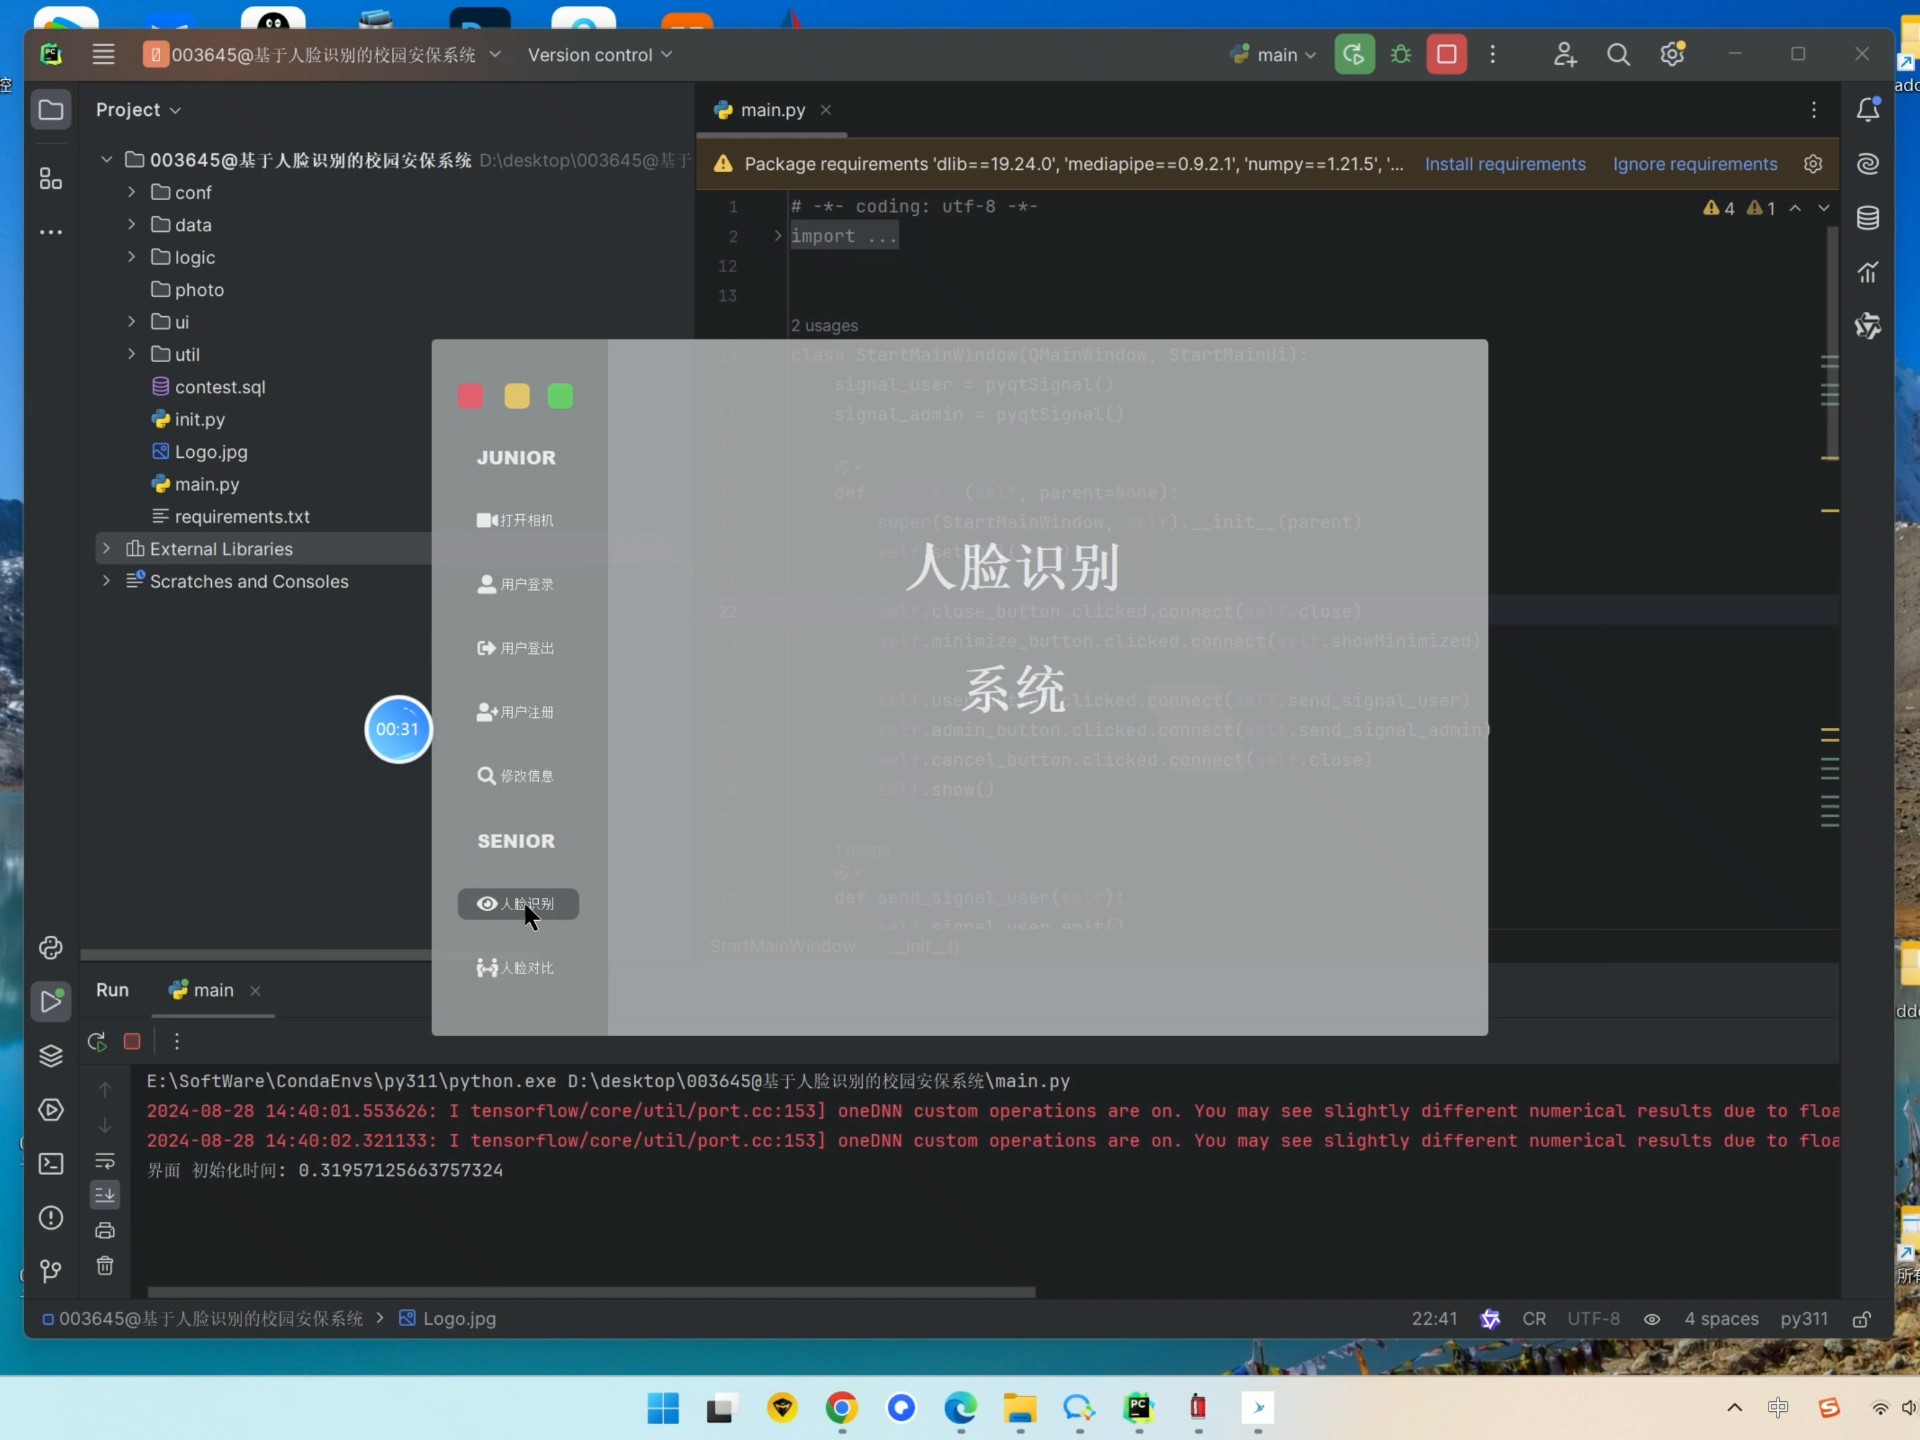1920x1440 pixels.
Task: Open Git version control tool icon
Action: click(x=51, y=1271)
